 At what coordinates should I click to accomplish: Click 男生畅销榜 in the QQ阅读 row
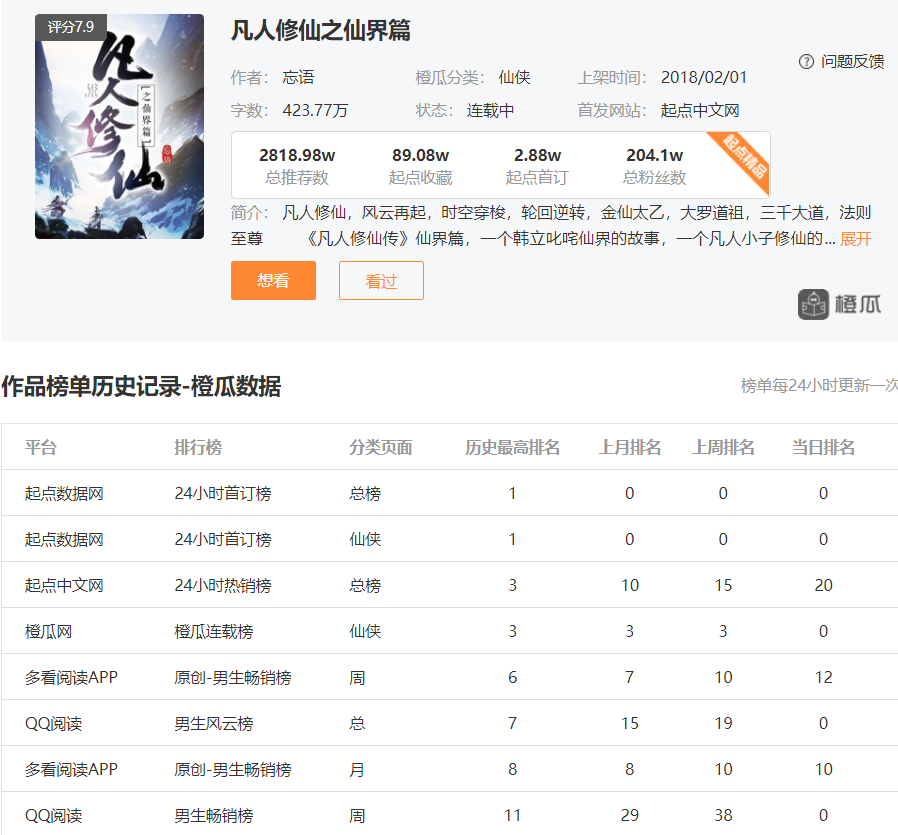pos(214,815)
